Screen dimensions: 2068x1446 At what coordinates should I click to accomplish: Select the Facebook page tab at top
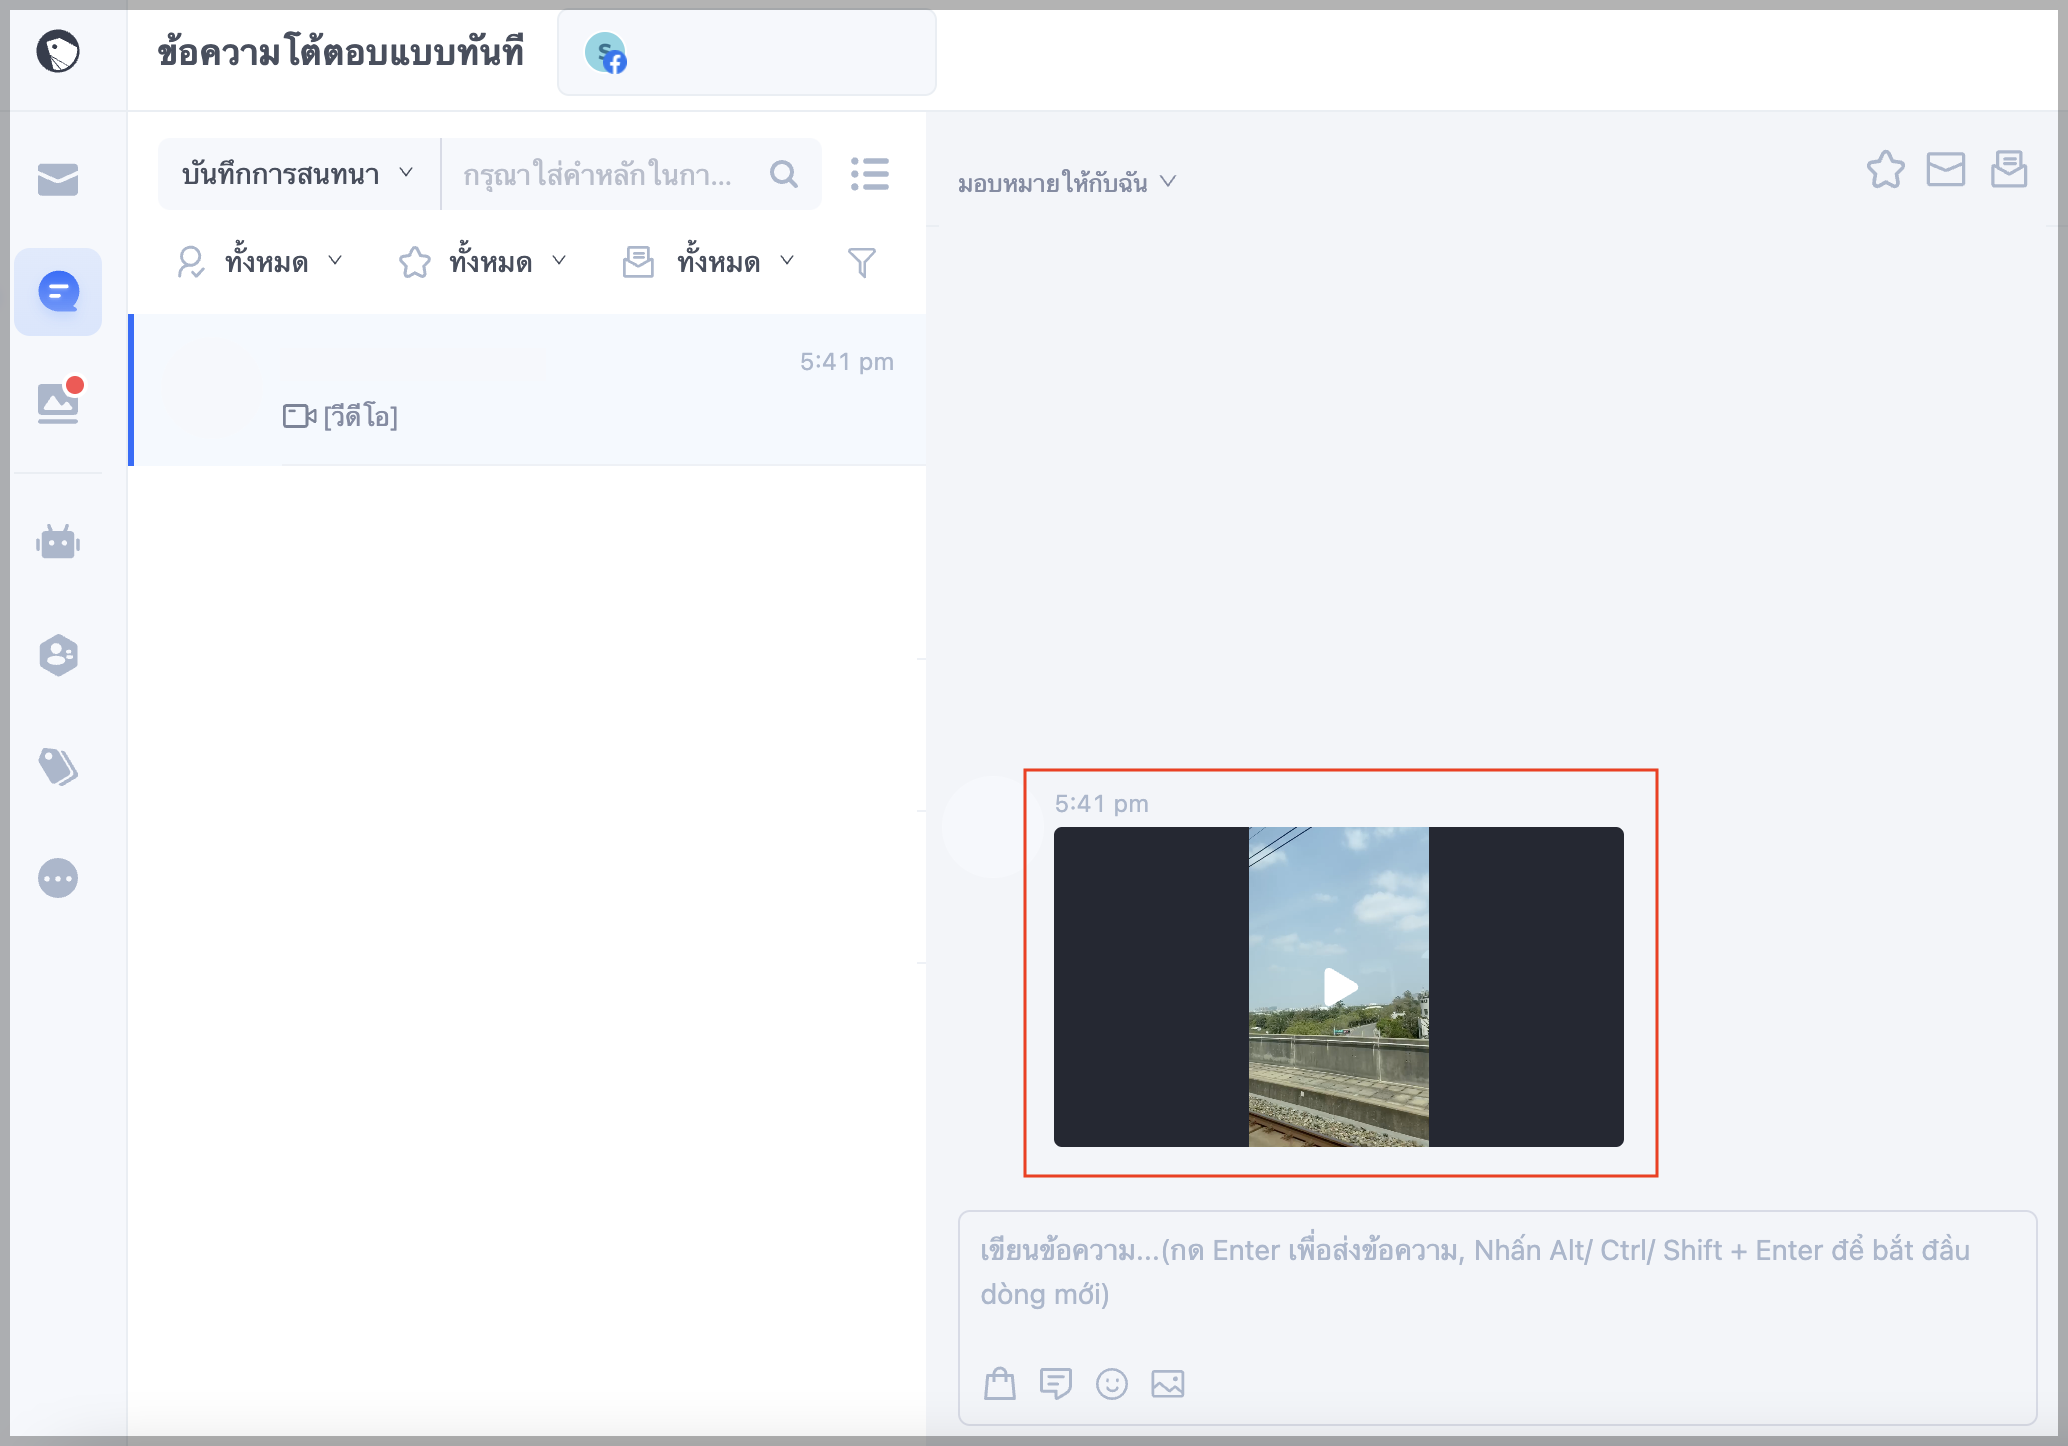point(746,53)
